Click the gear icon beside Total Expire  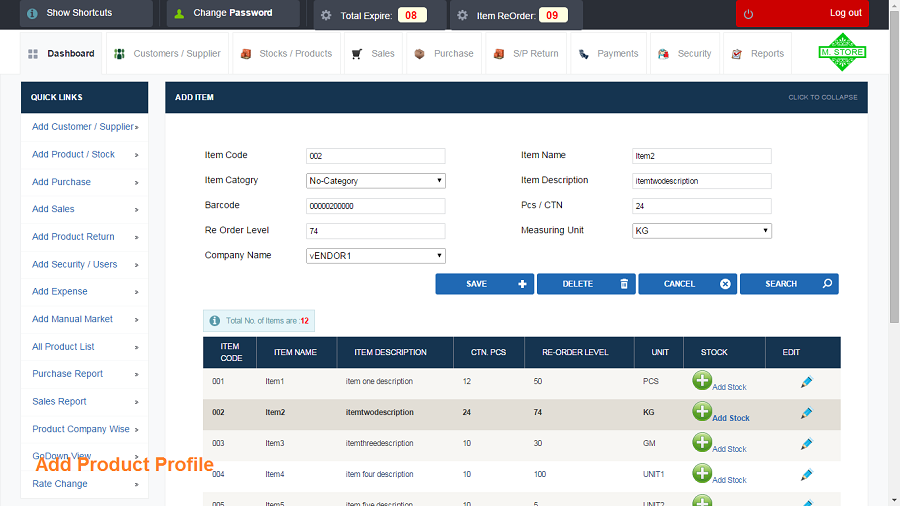click(326, 15)
